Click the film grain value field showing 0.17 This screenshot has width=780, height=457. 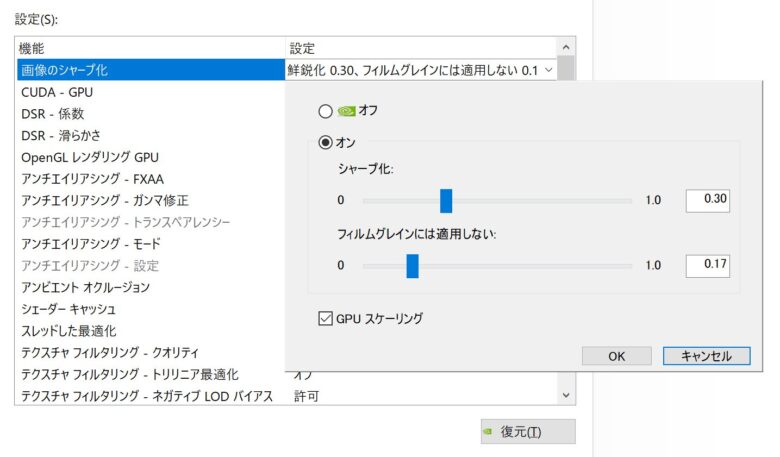[707, 266]
